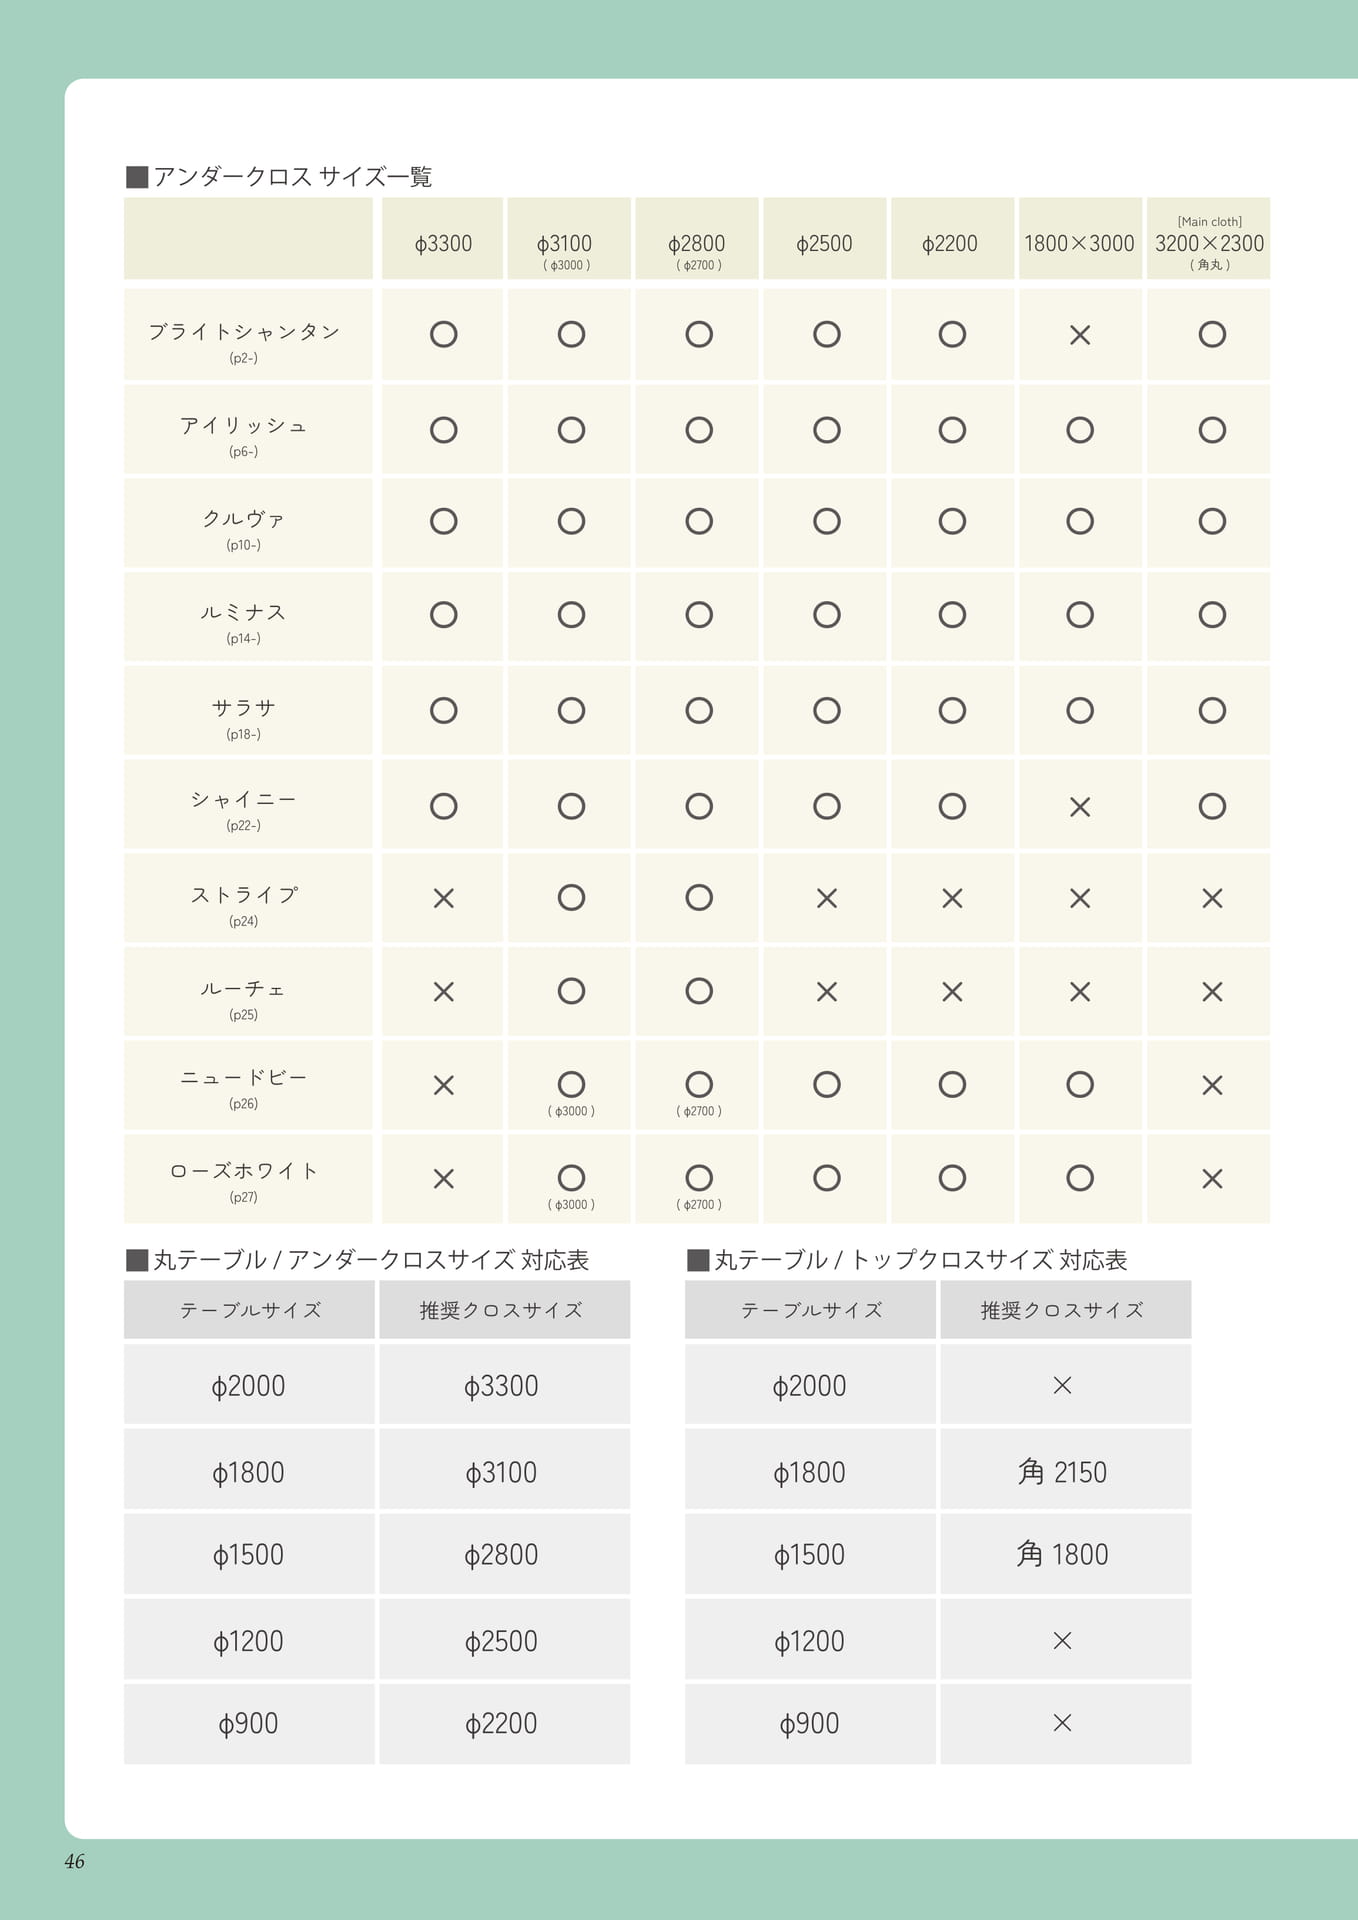Click the cross for ストライプ under φ3300

point(443,898)
